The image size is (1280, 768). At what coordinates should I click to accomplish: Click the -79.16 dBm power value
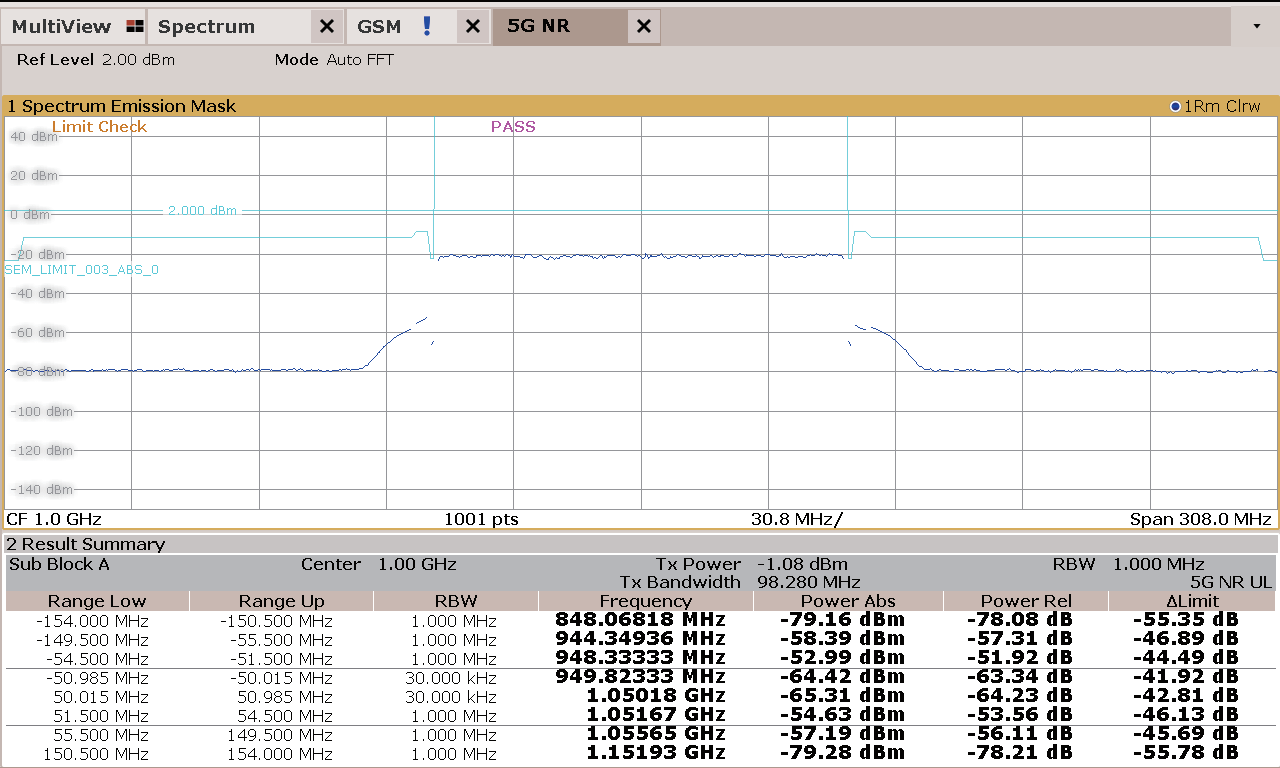pos(842,619)
